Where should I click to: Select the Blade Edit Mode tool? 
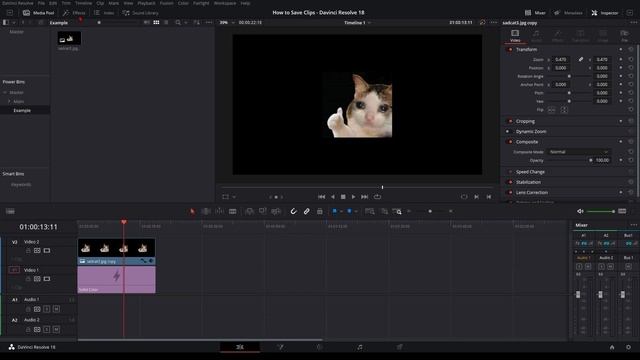click(x=233, y=211)
